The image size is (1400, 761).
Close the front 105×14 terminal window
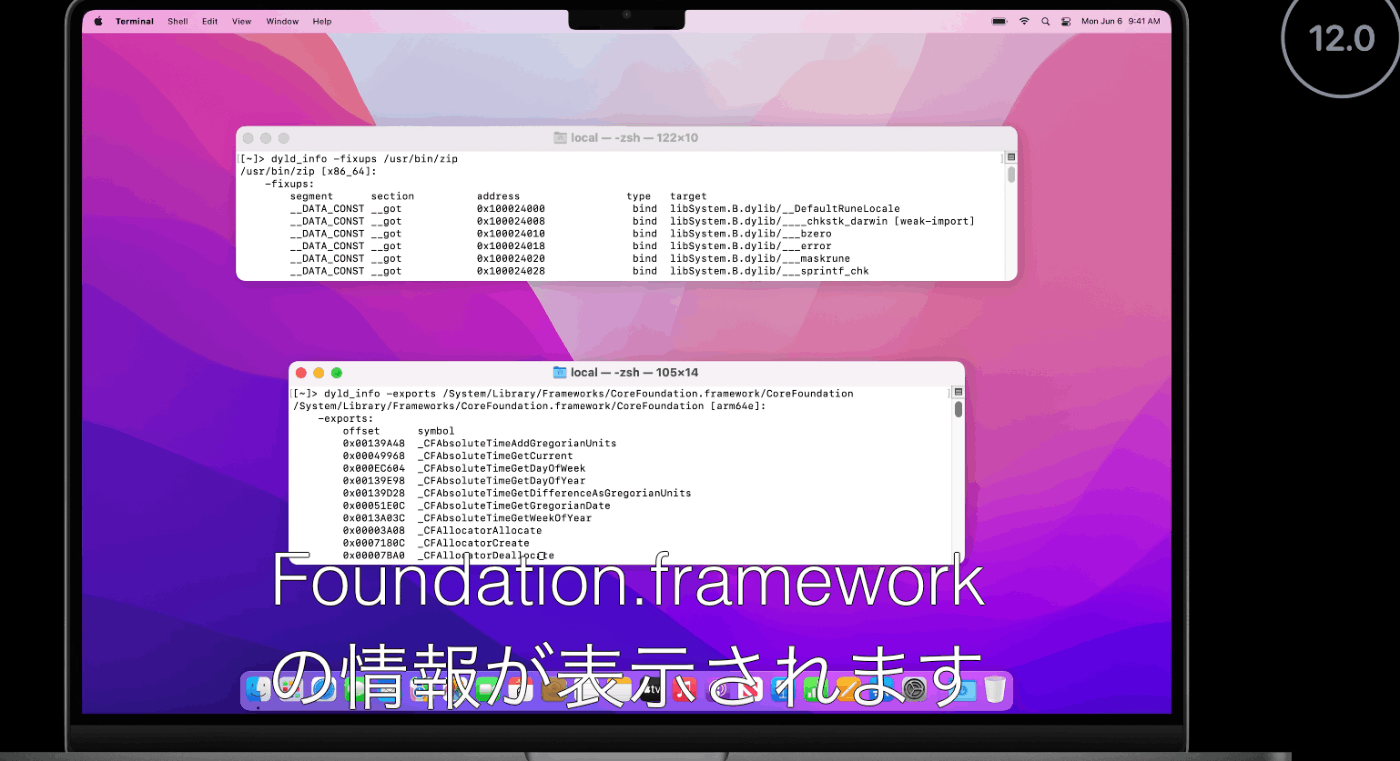301,373
